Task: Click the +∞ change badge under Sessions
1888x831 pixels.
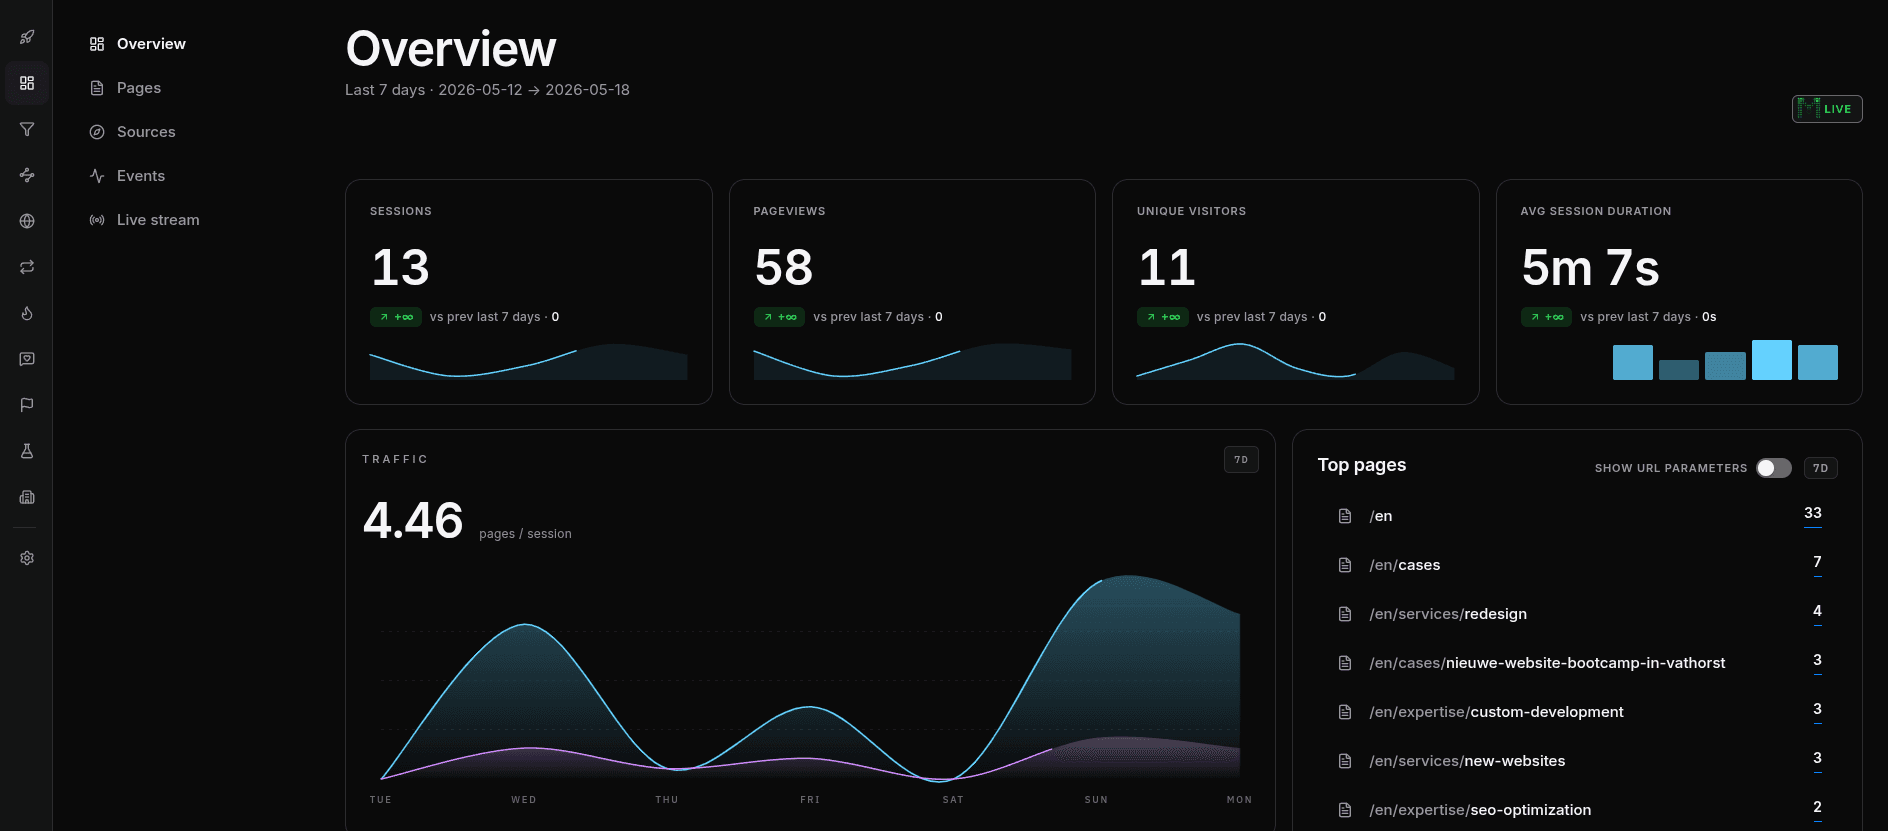Action: (x=396, y=317)
